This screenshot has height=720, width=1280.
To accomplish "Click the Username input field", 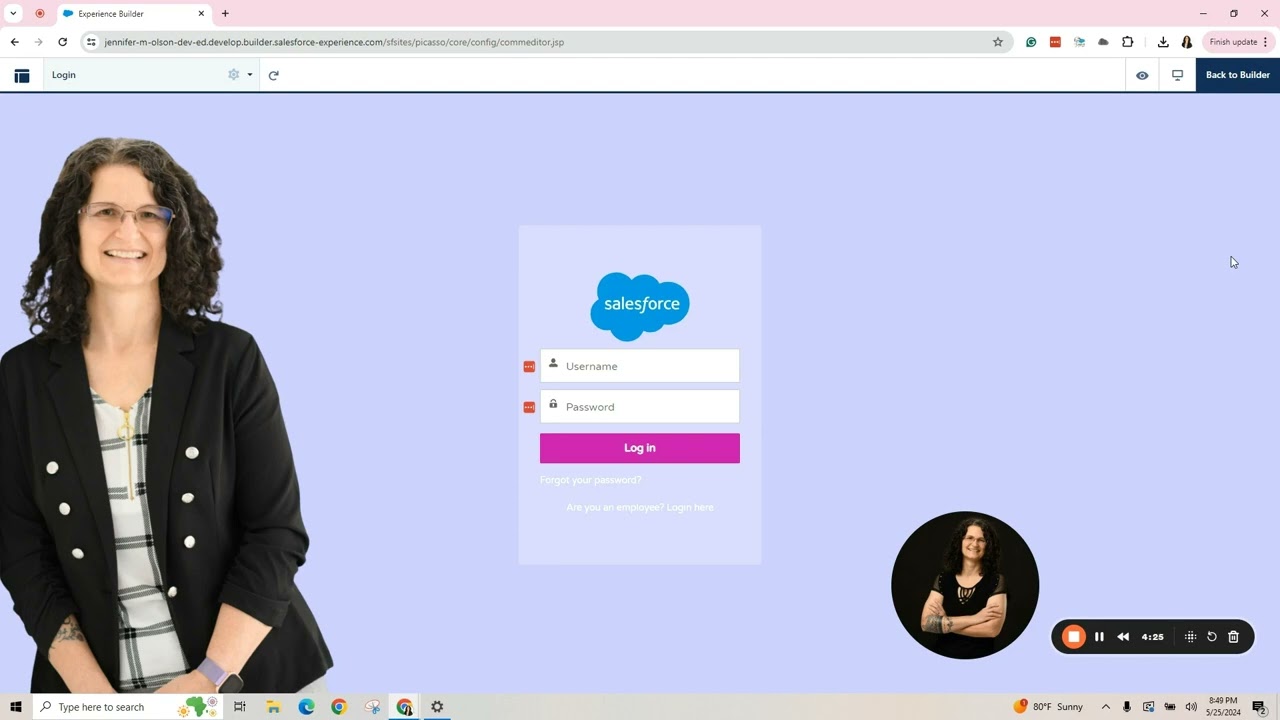I will (x=640, y=366).
